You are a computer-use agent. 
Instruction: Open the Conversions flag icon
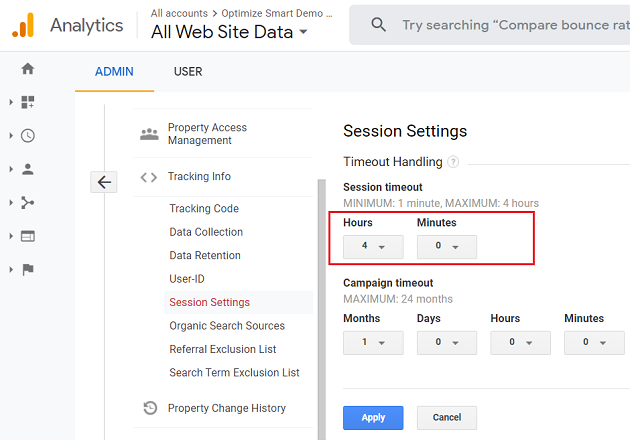tap(28, 269)
